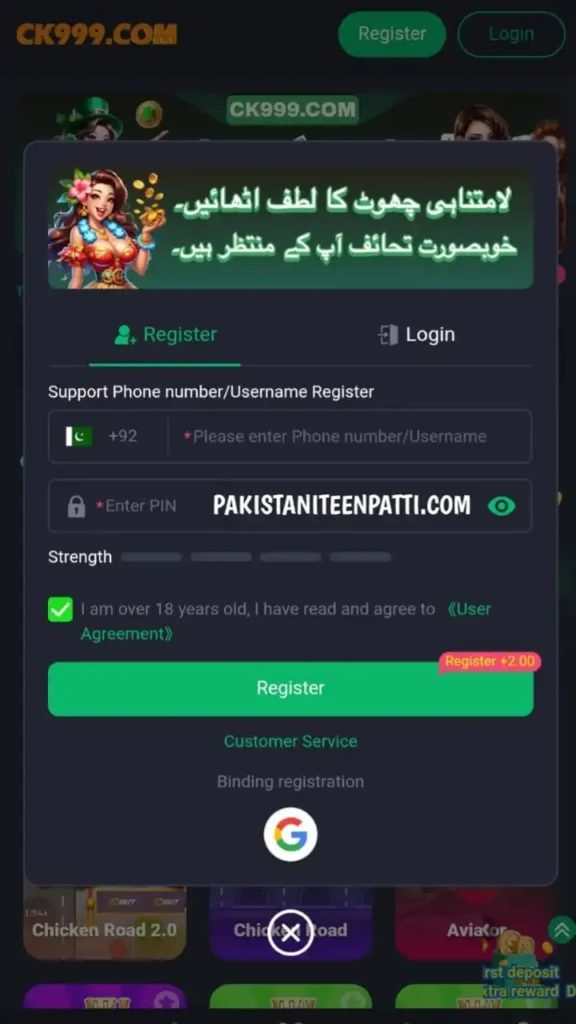Open the User Agreement link
The height and width of the screenshot is (1024, 576).
285,622
